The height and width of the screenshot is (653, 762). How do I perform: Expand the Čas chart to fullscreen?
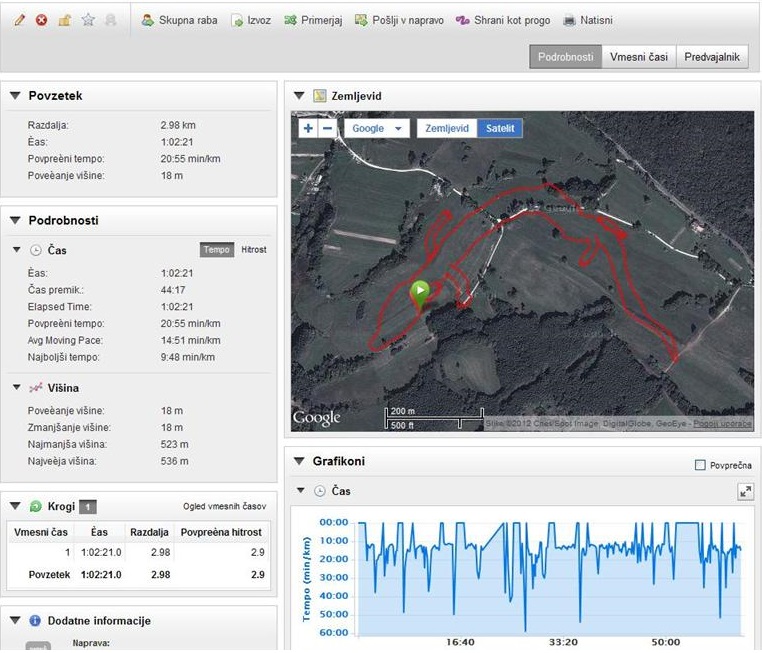(x=745, y=492)
